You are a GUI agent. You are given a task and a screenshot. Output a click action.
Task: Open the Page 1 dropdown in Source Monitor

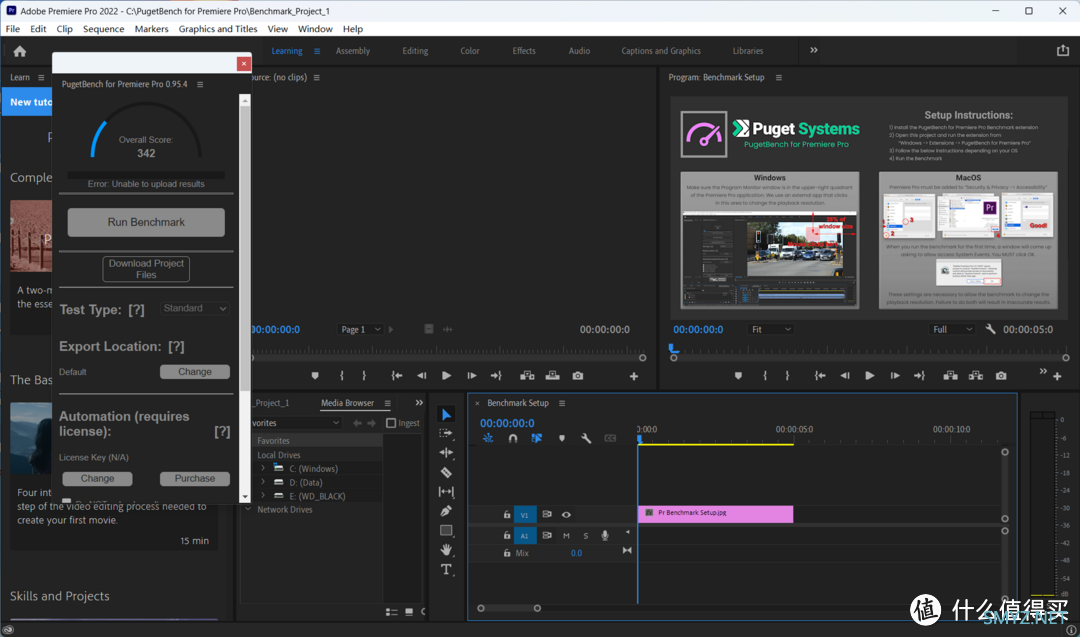click(x=361, y=329)
